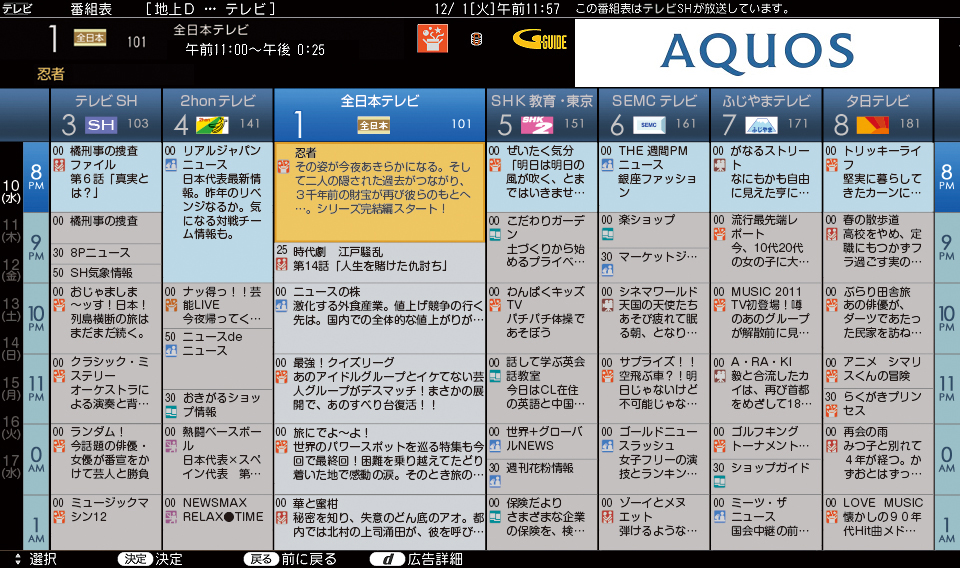
Task: Click the orange recommendation icon in top bar
Action: pyautogui.click(x=432, y=39)
